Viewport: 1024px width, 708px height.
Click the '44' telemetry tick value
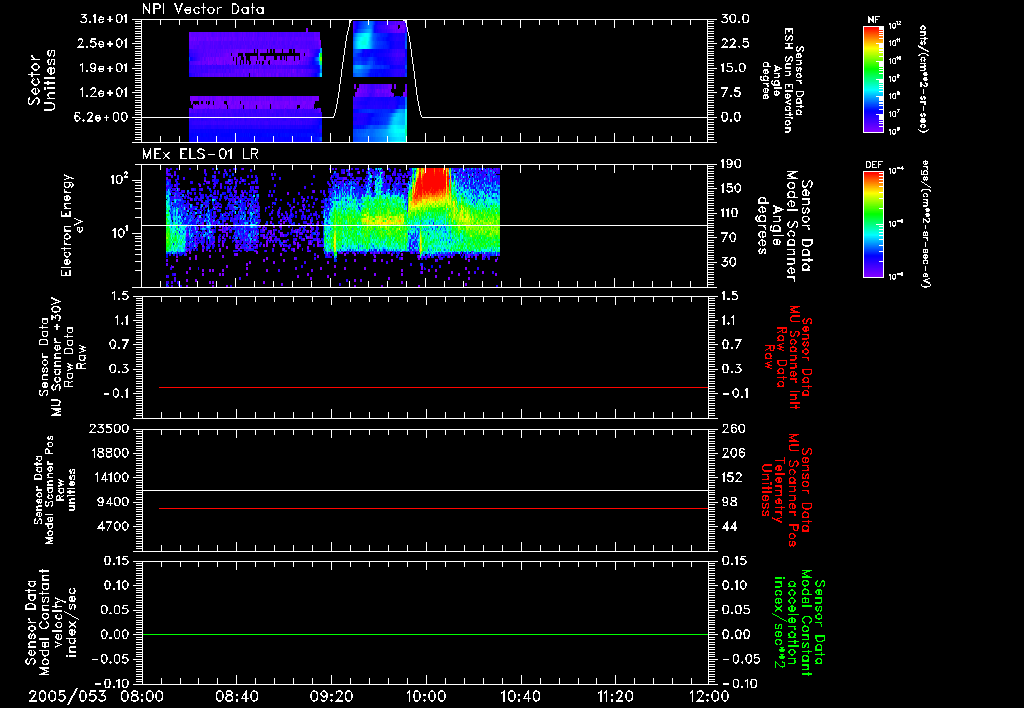[729, 526]
